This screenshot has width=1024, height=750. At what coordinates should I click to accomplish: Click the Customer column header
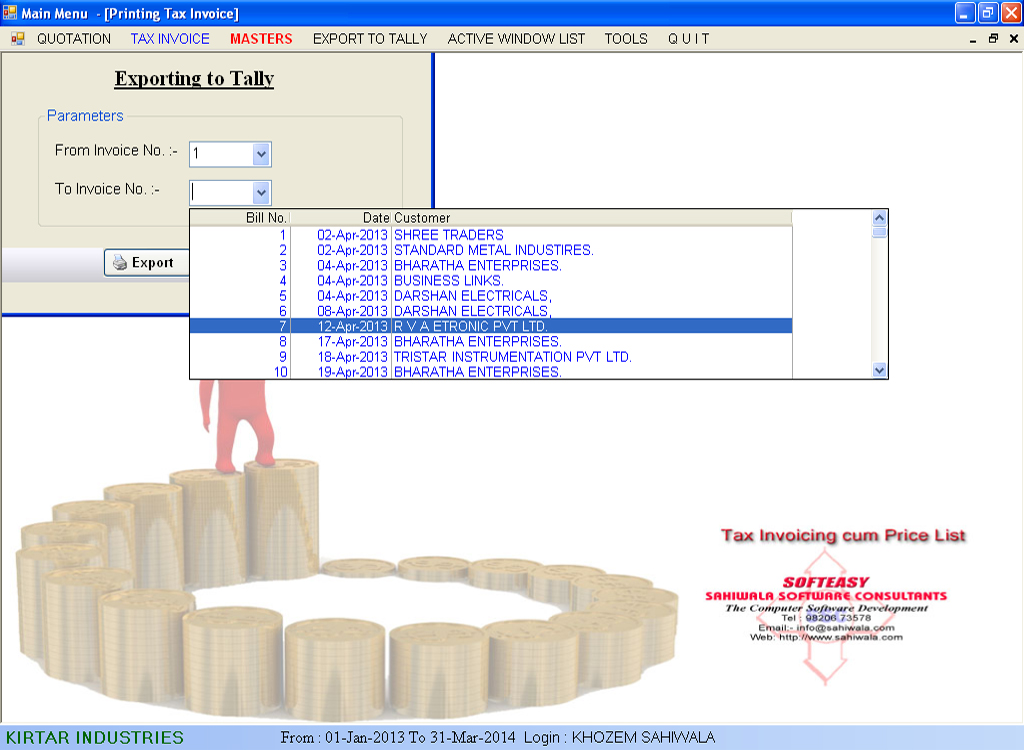click(x=592, y=218)
